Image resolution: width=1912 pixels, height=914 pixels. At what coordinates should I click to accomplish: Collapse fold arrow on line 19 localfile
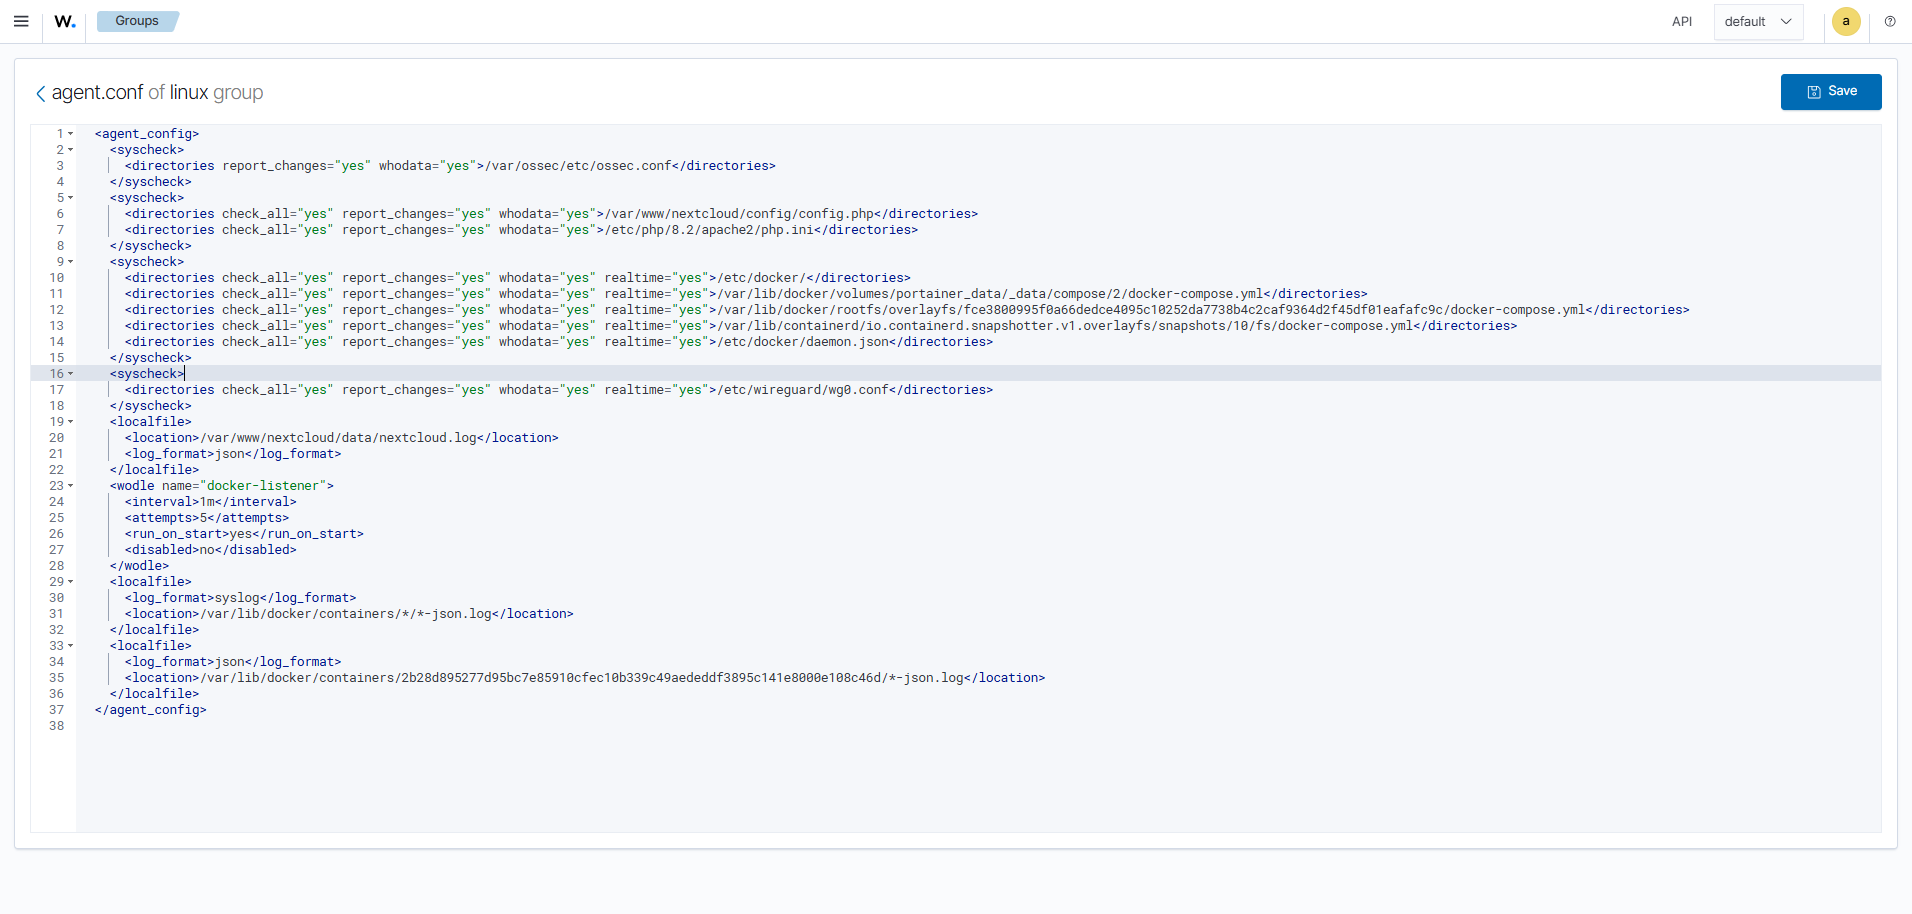pos(71,422)
